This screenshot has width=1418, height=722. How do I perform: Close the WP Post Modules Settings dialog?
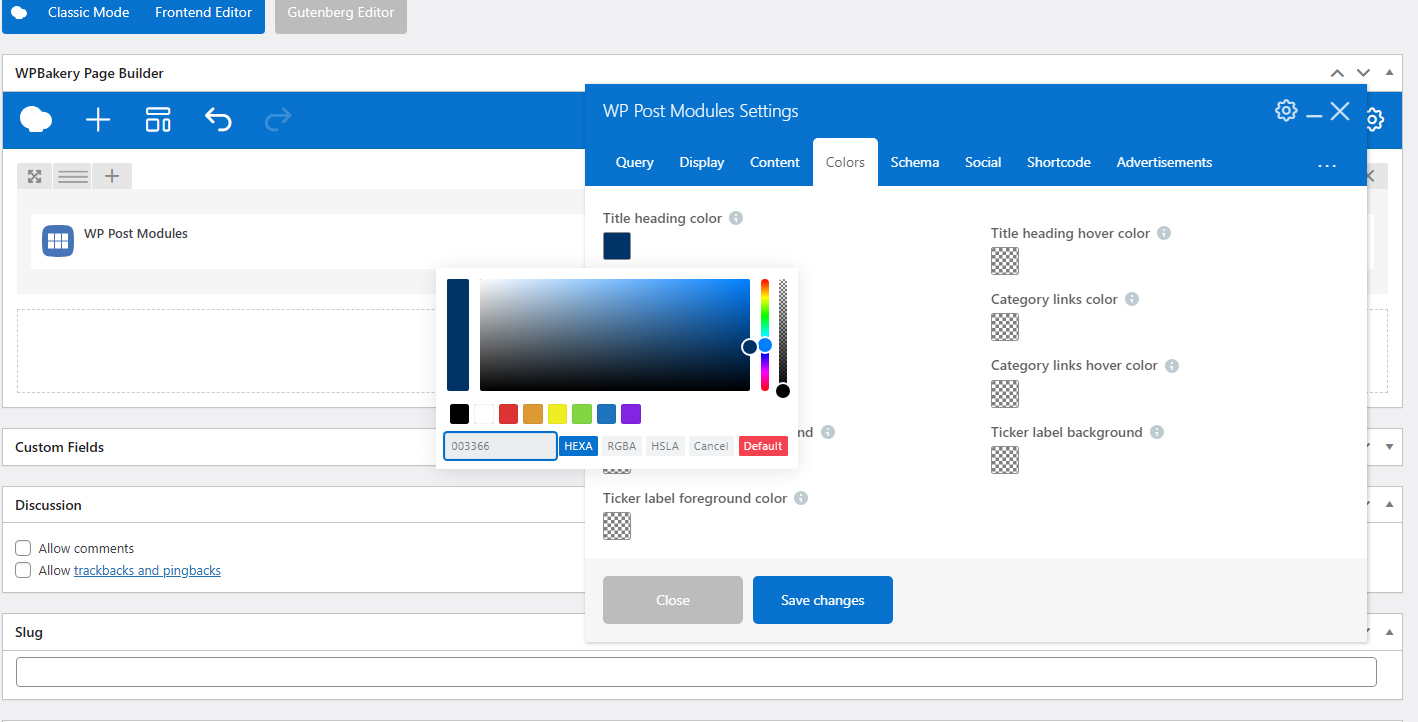tap(1340, 111)
